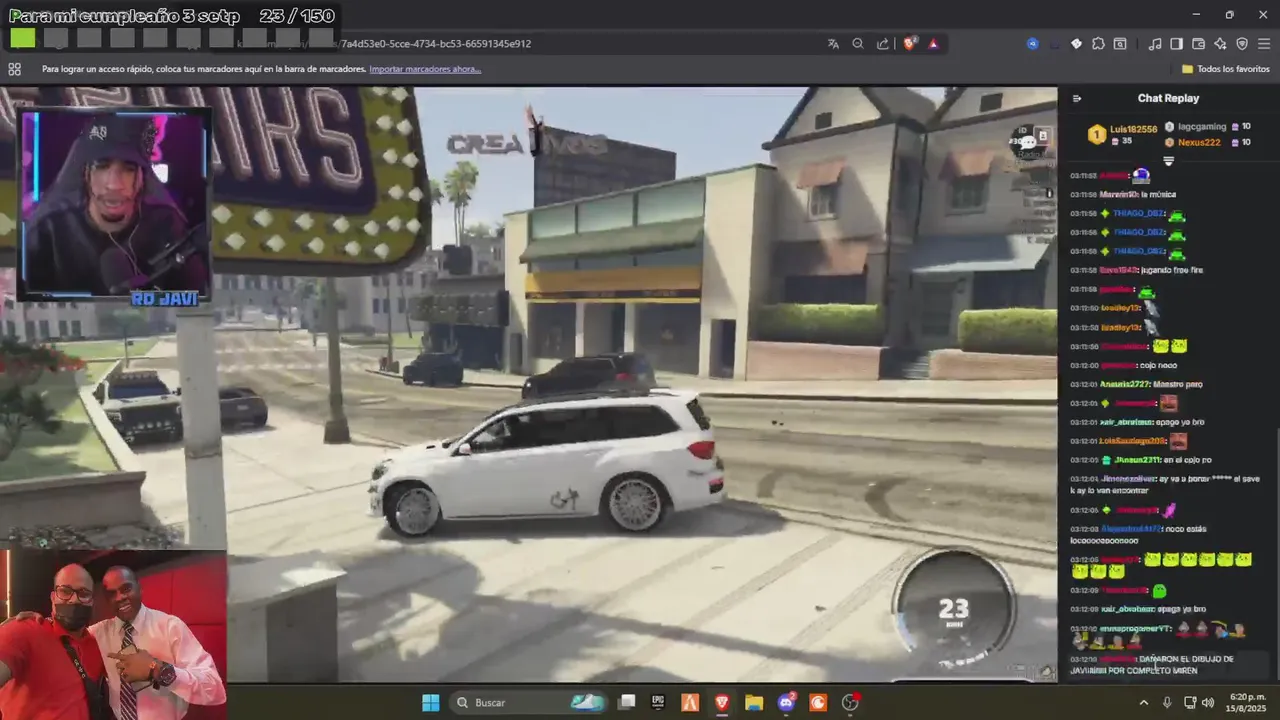Screen dimensions: 1280x720
Task: Open Task View on the taskbar
Action: 626,702
